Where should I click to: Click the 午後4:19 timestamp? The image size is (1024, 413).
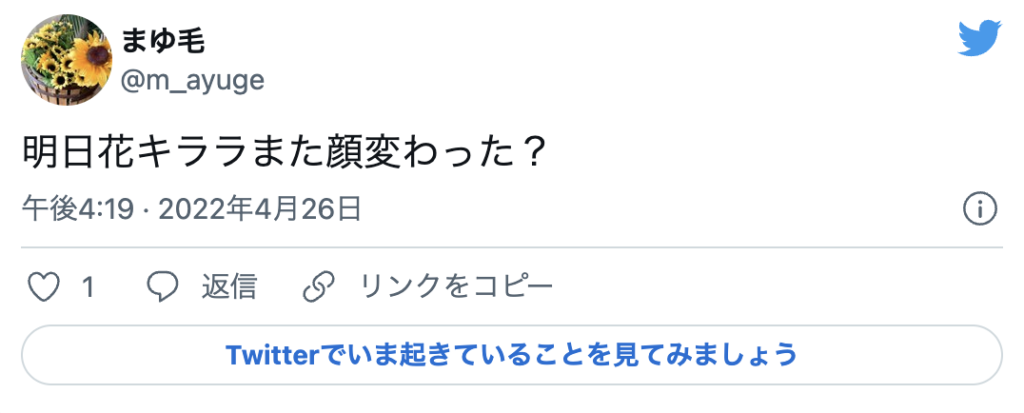click(78, 210)
